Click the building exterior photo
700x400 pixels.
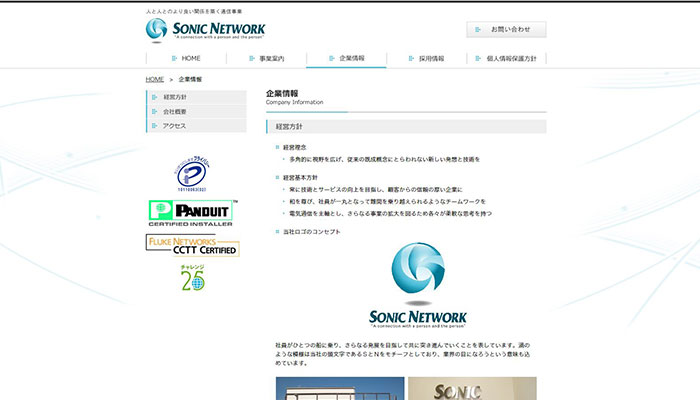[x=340, y=388]
